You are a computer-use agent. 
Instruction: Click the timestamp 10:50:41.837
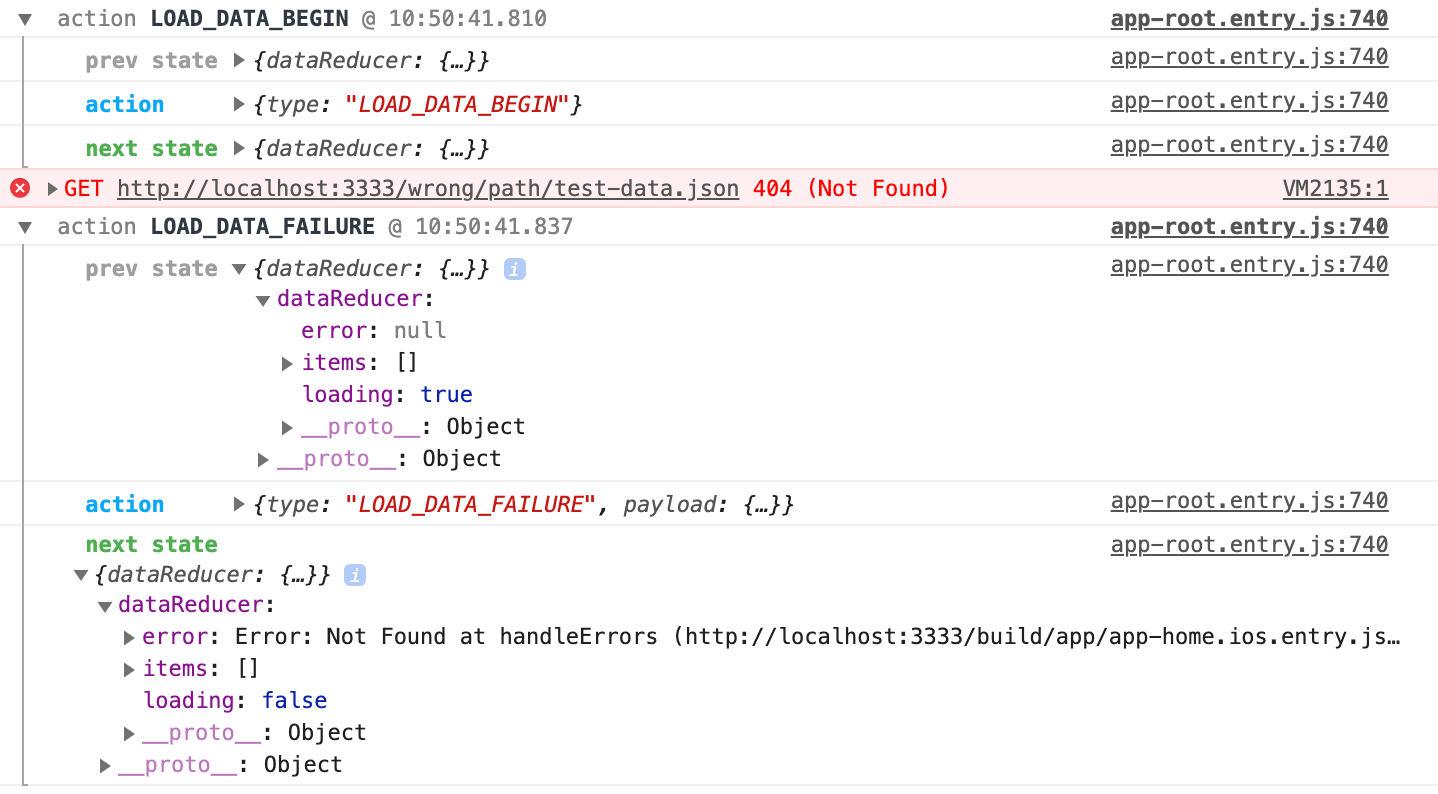(494, 227)
